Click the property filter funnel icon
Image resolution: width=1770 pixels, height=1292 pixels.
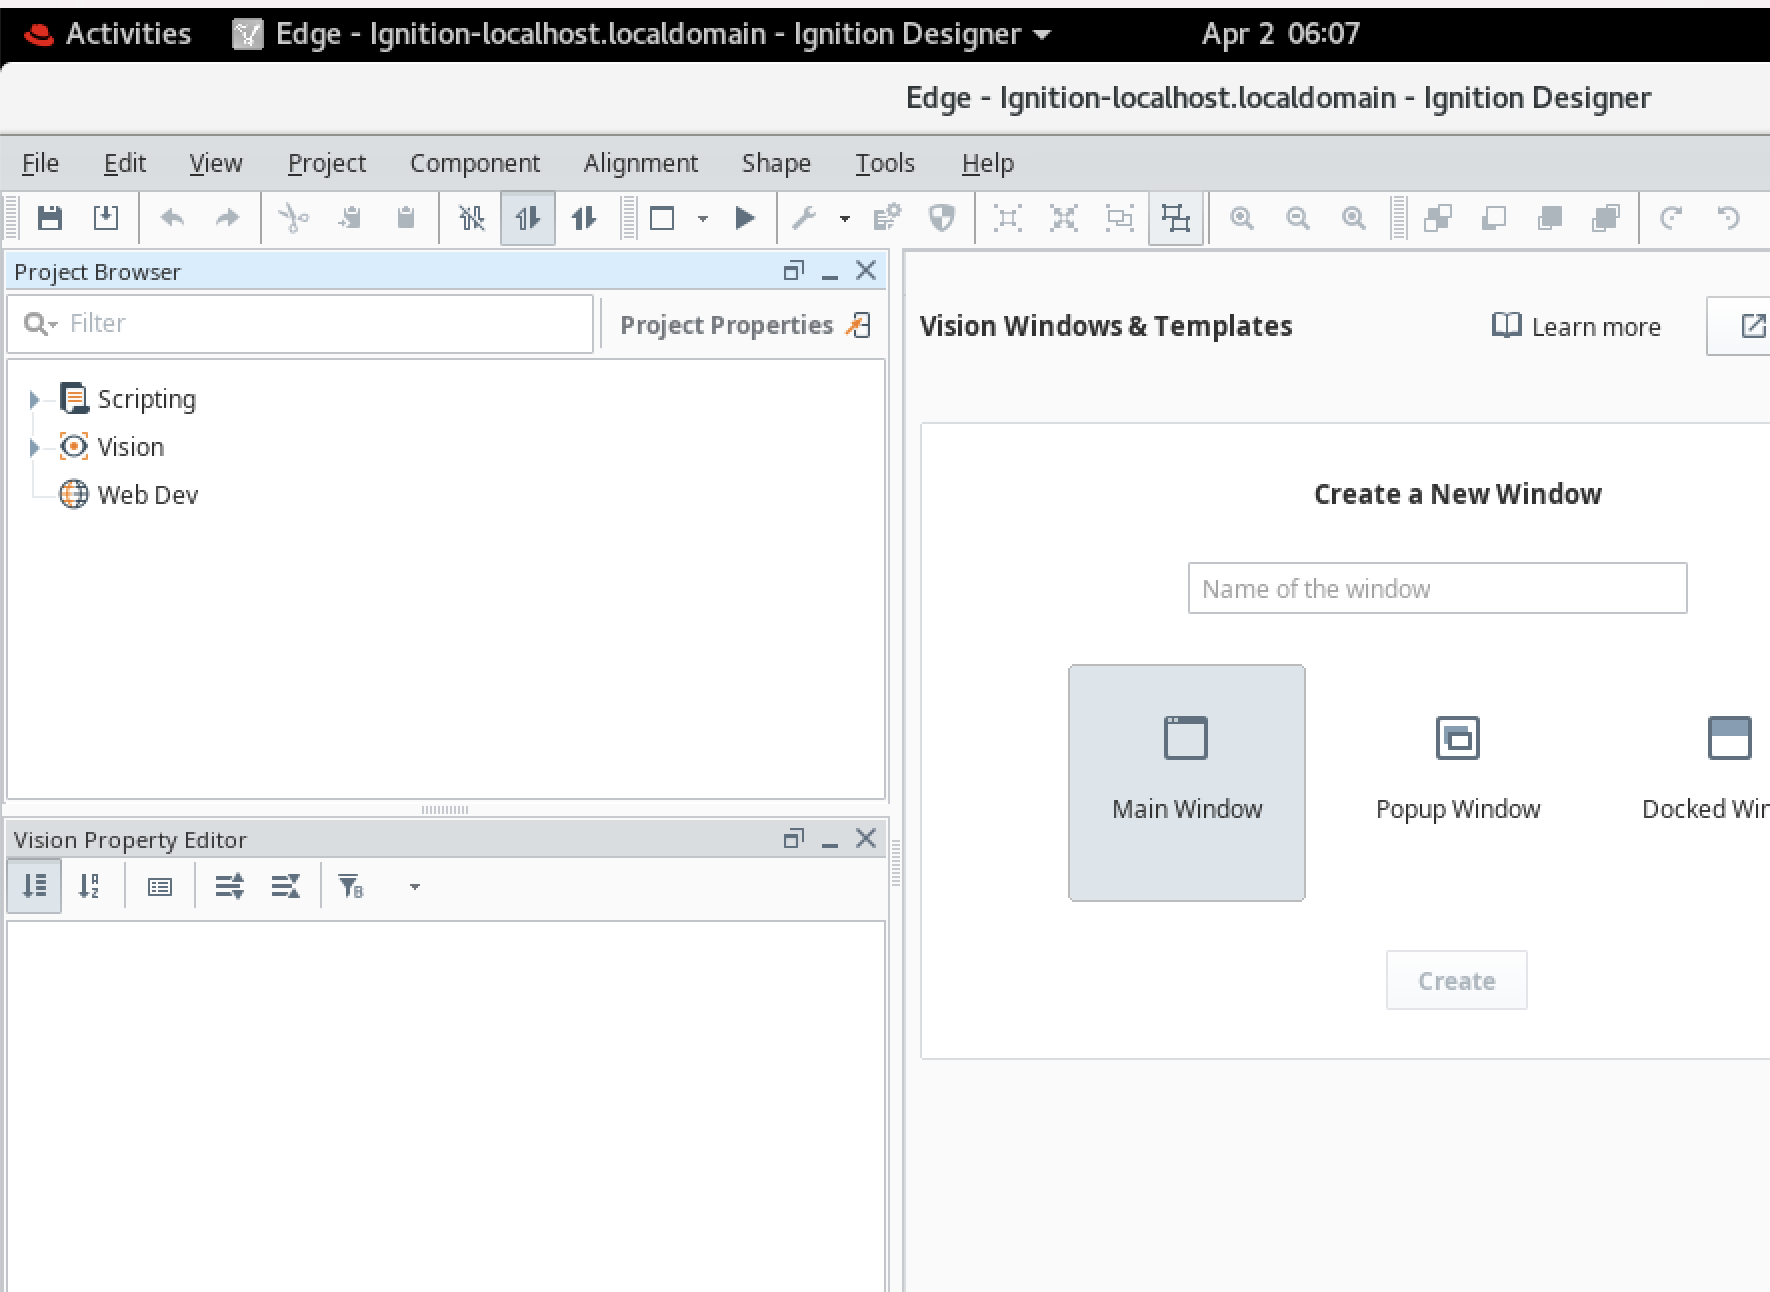351,886
